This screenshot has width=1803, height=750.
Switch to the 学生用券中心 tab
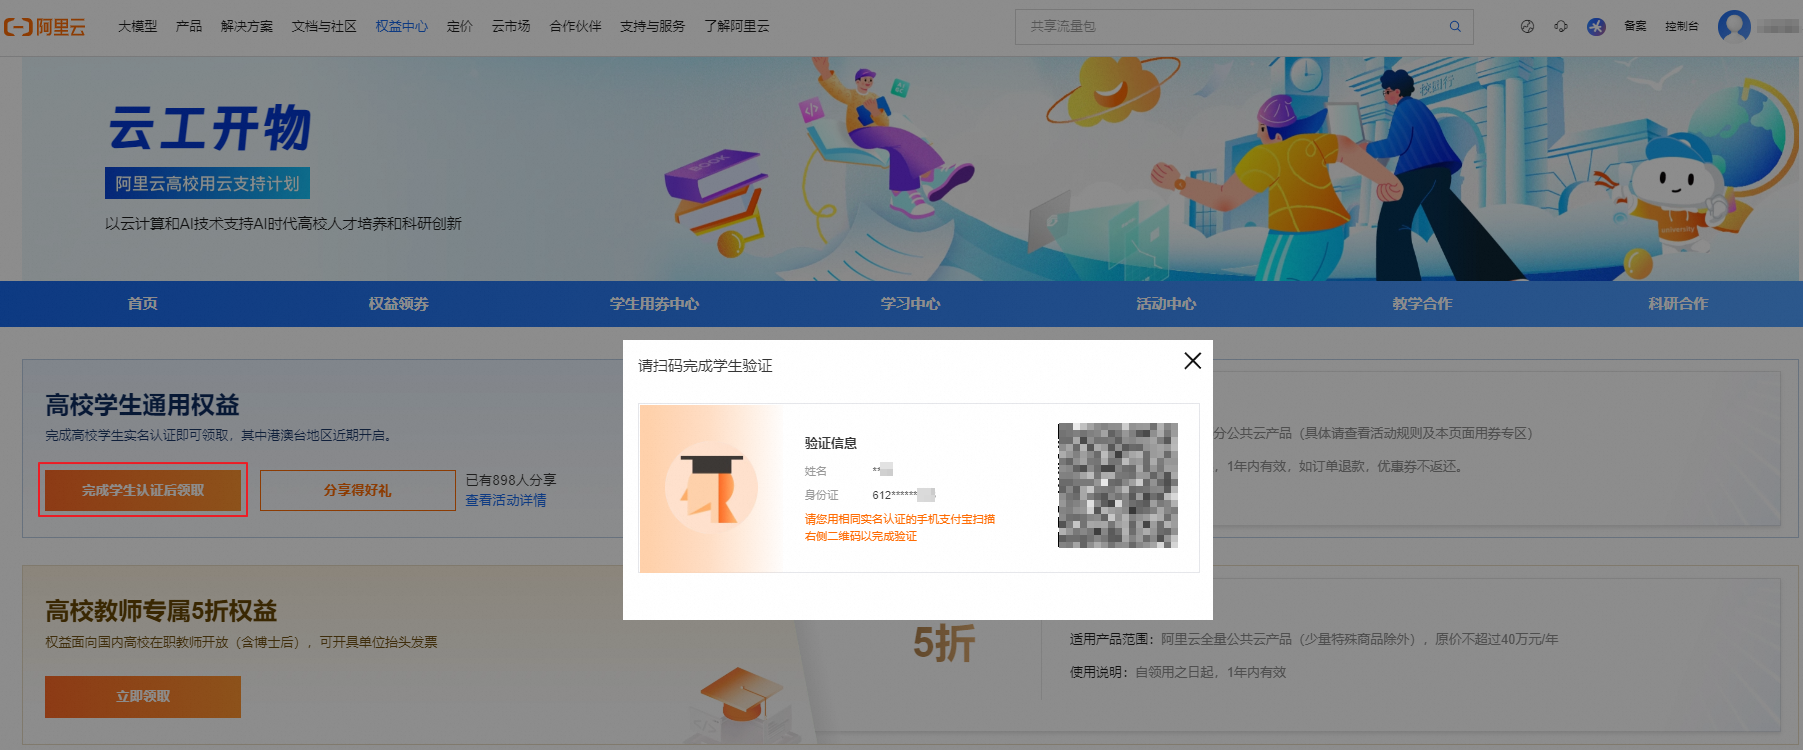pos(654,304)
